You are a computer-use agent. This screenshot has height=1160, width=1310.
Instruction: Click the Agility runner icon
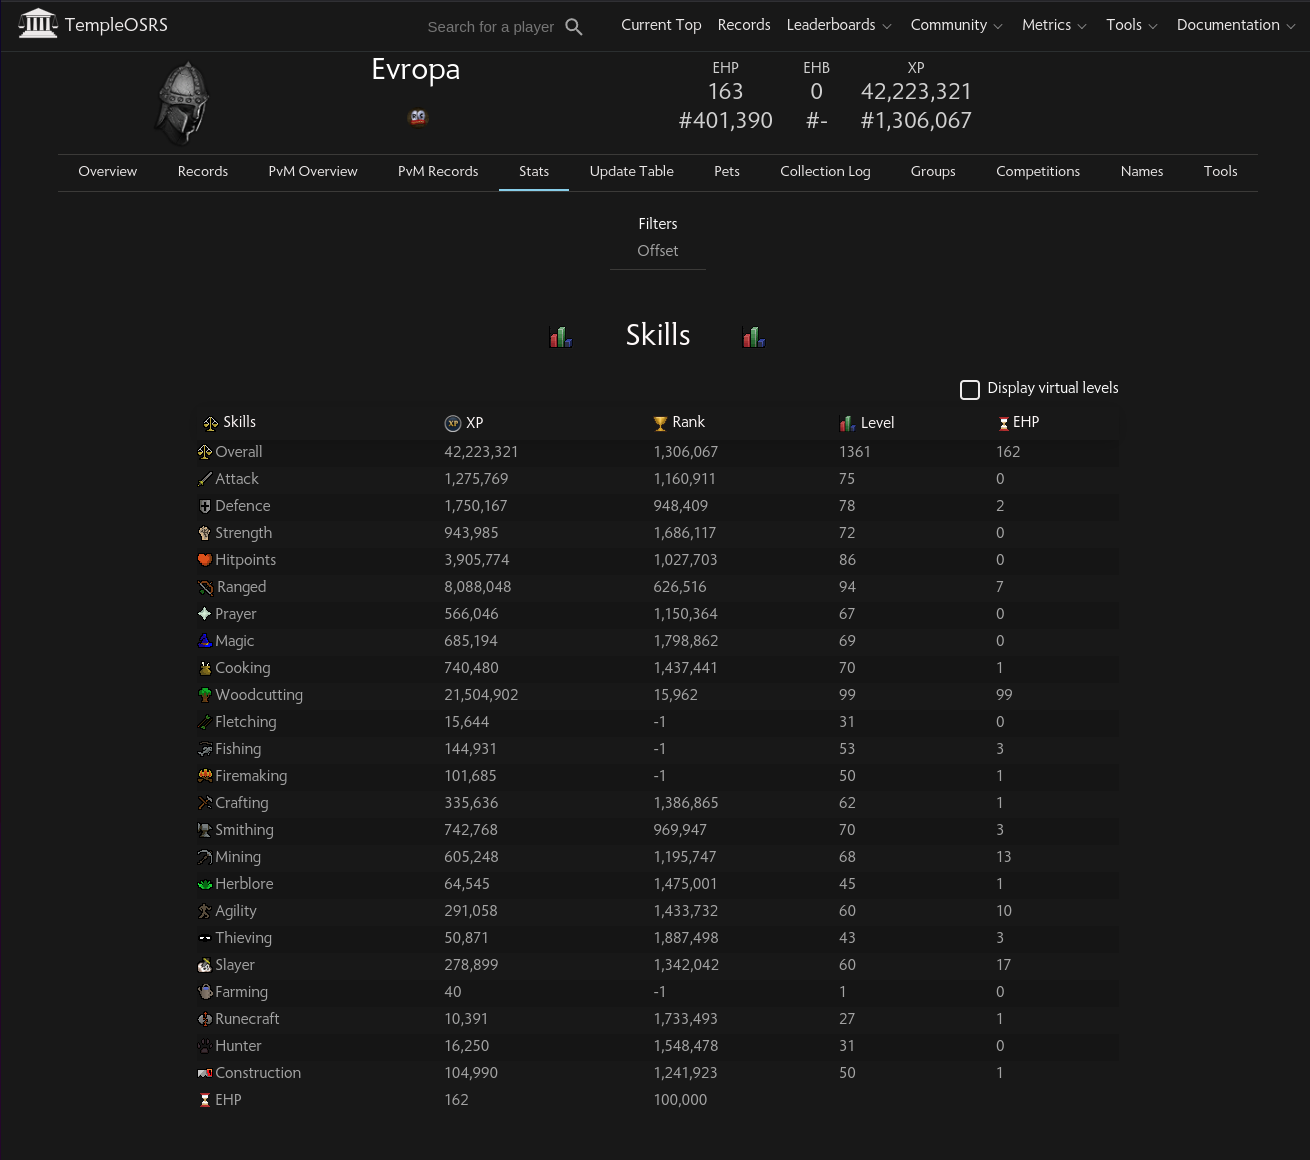[x=205, y=911]
